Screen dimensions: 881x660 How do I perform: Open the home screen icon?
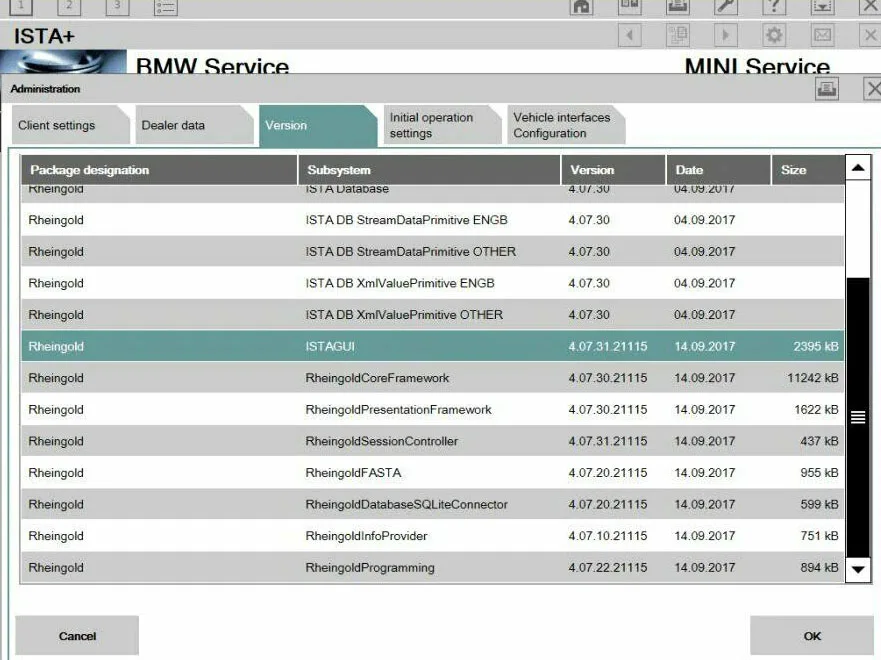point(582,6)
